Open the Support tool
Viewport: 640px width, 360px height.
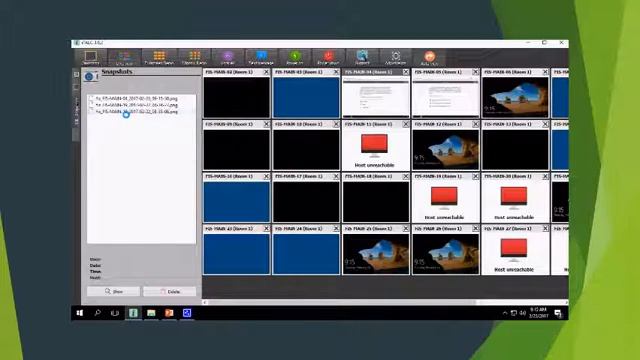tap(362, 58)
